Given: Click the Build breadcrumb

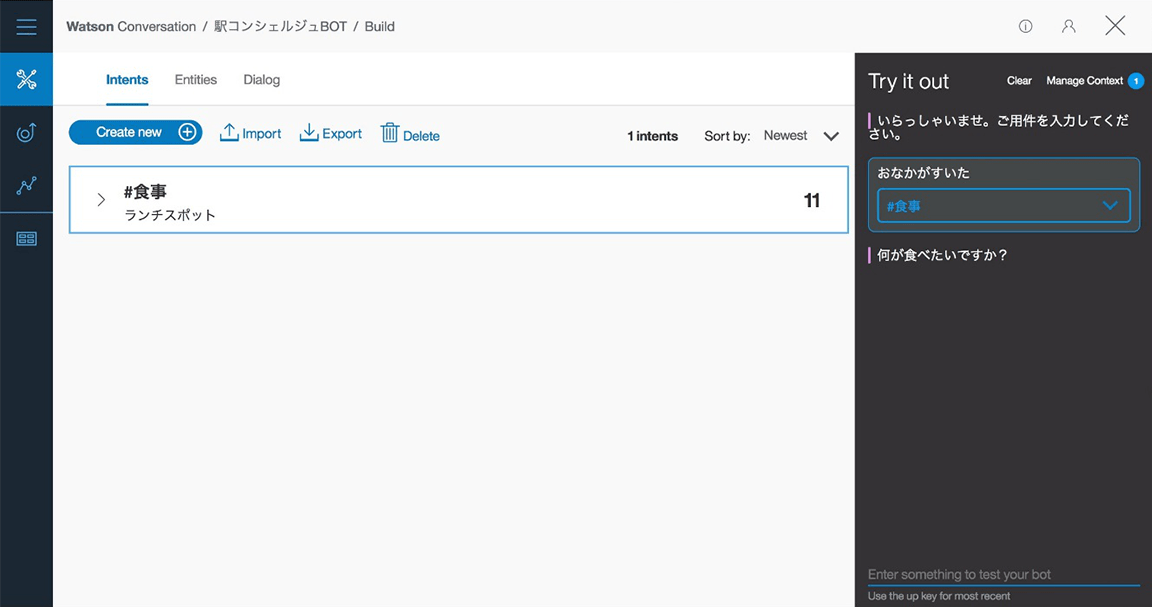Looking at the screenshot, I should [380, 26].
